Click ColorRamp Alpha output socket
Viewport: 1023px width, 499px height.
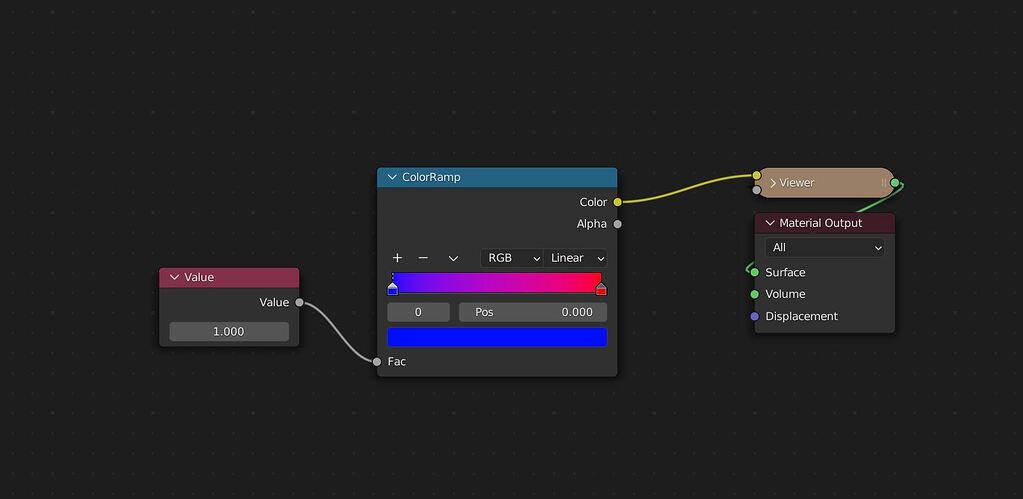617,224
